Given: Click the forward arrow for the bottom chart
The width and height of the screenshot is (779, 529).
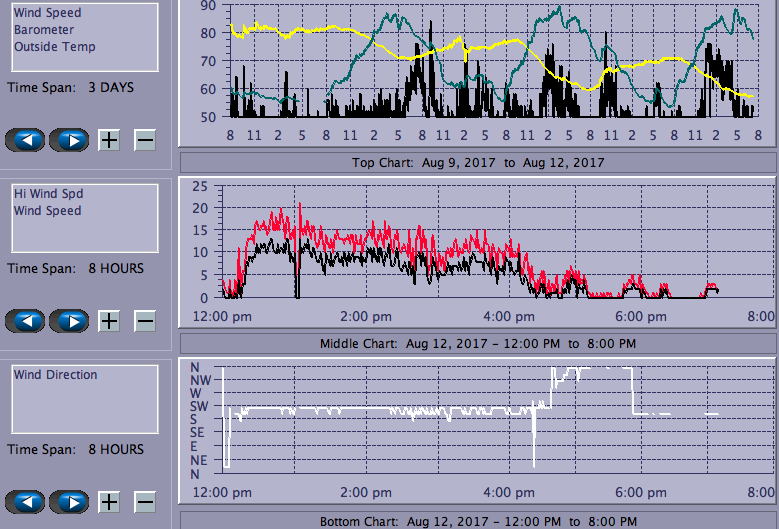Looking at the screenshot, I should pos(70,502).
